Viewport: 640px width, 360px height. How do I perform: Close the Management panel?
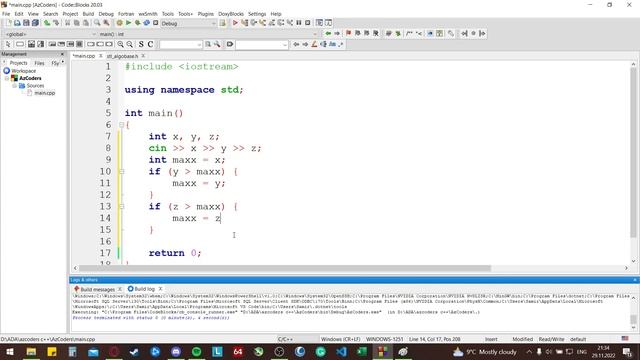coord(62,54)
